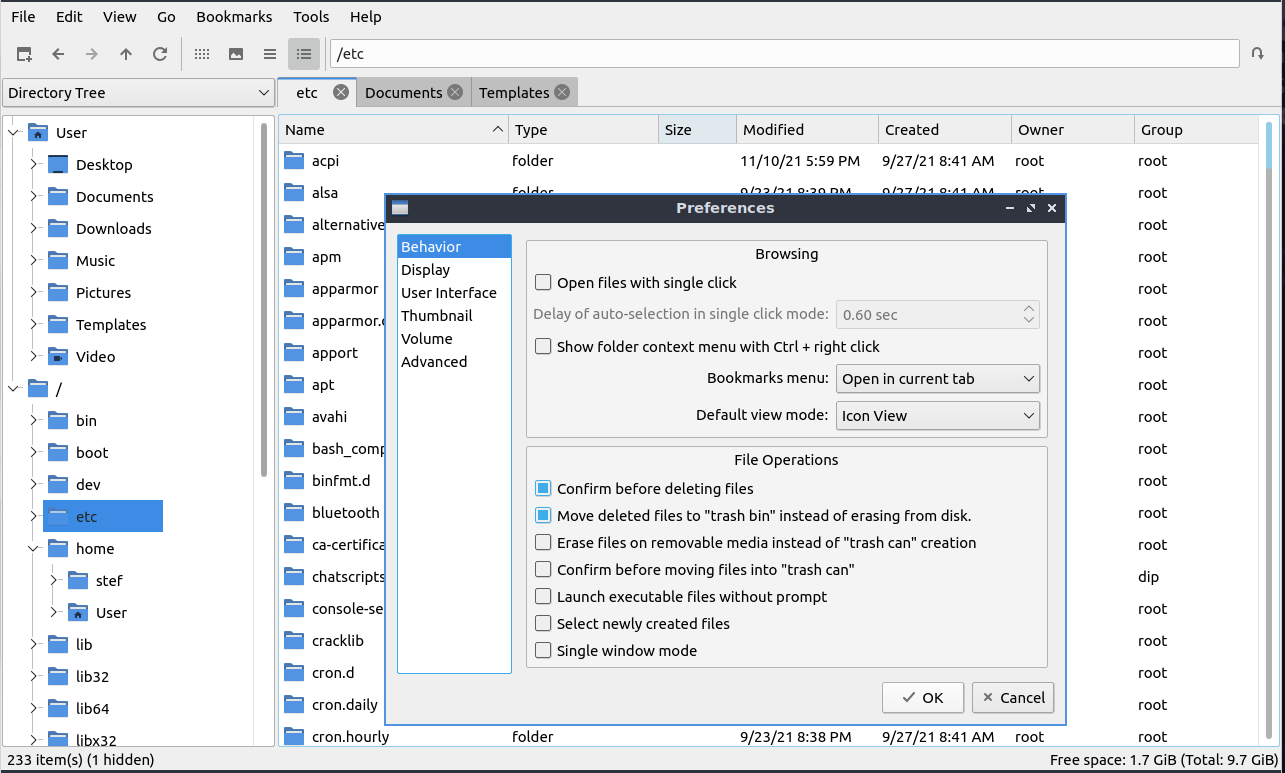The height and width of the screenshot is (773, 1285).
Task: Select the detailed list view icon
Action: click(x=304, y=54)
